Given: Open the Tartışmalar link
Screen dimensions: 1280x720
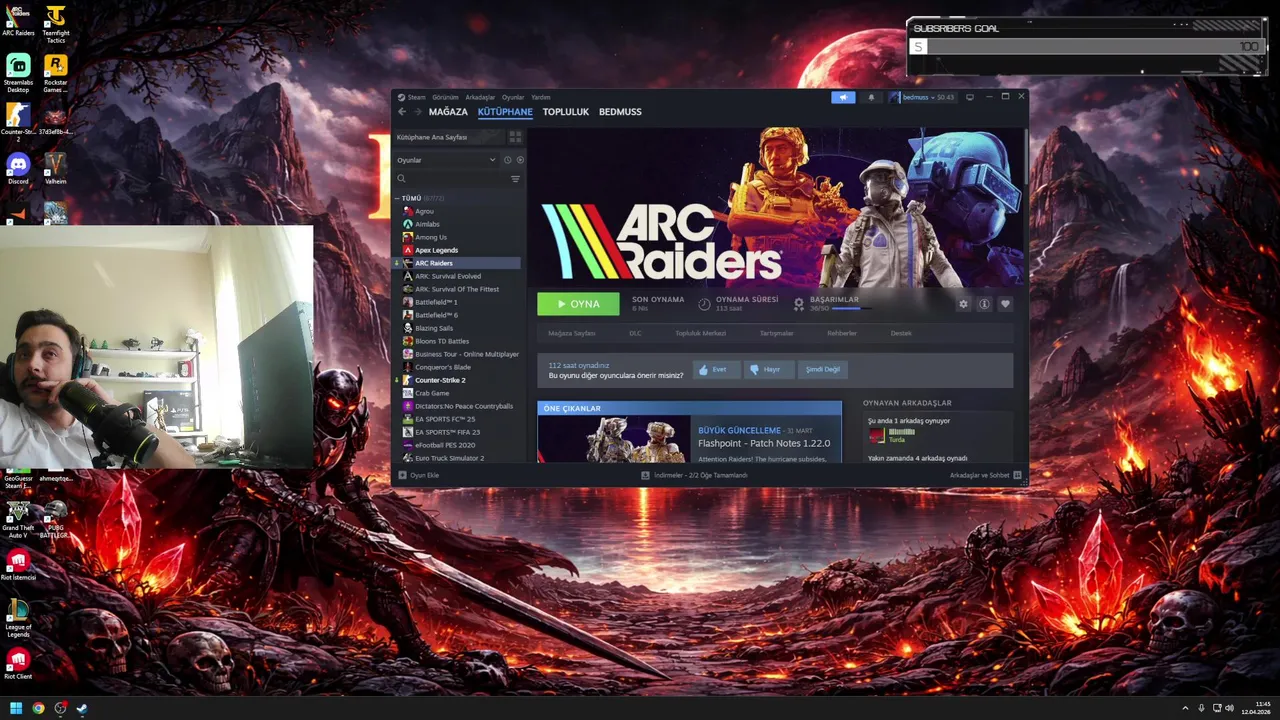Looking at the screenshot, I should pyautogui.click(x=776, y=333).
